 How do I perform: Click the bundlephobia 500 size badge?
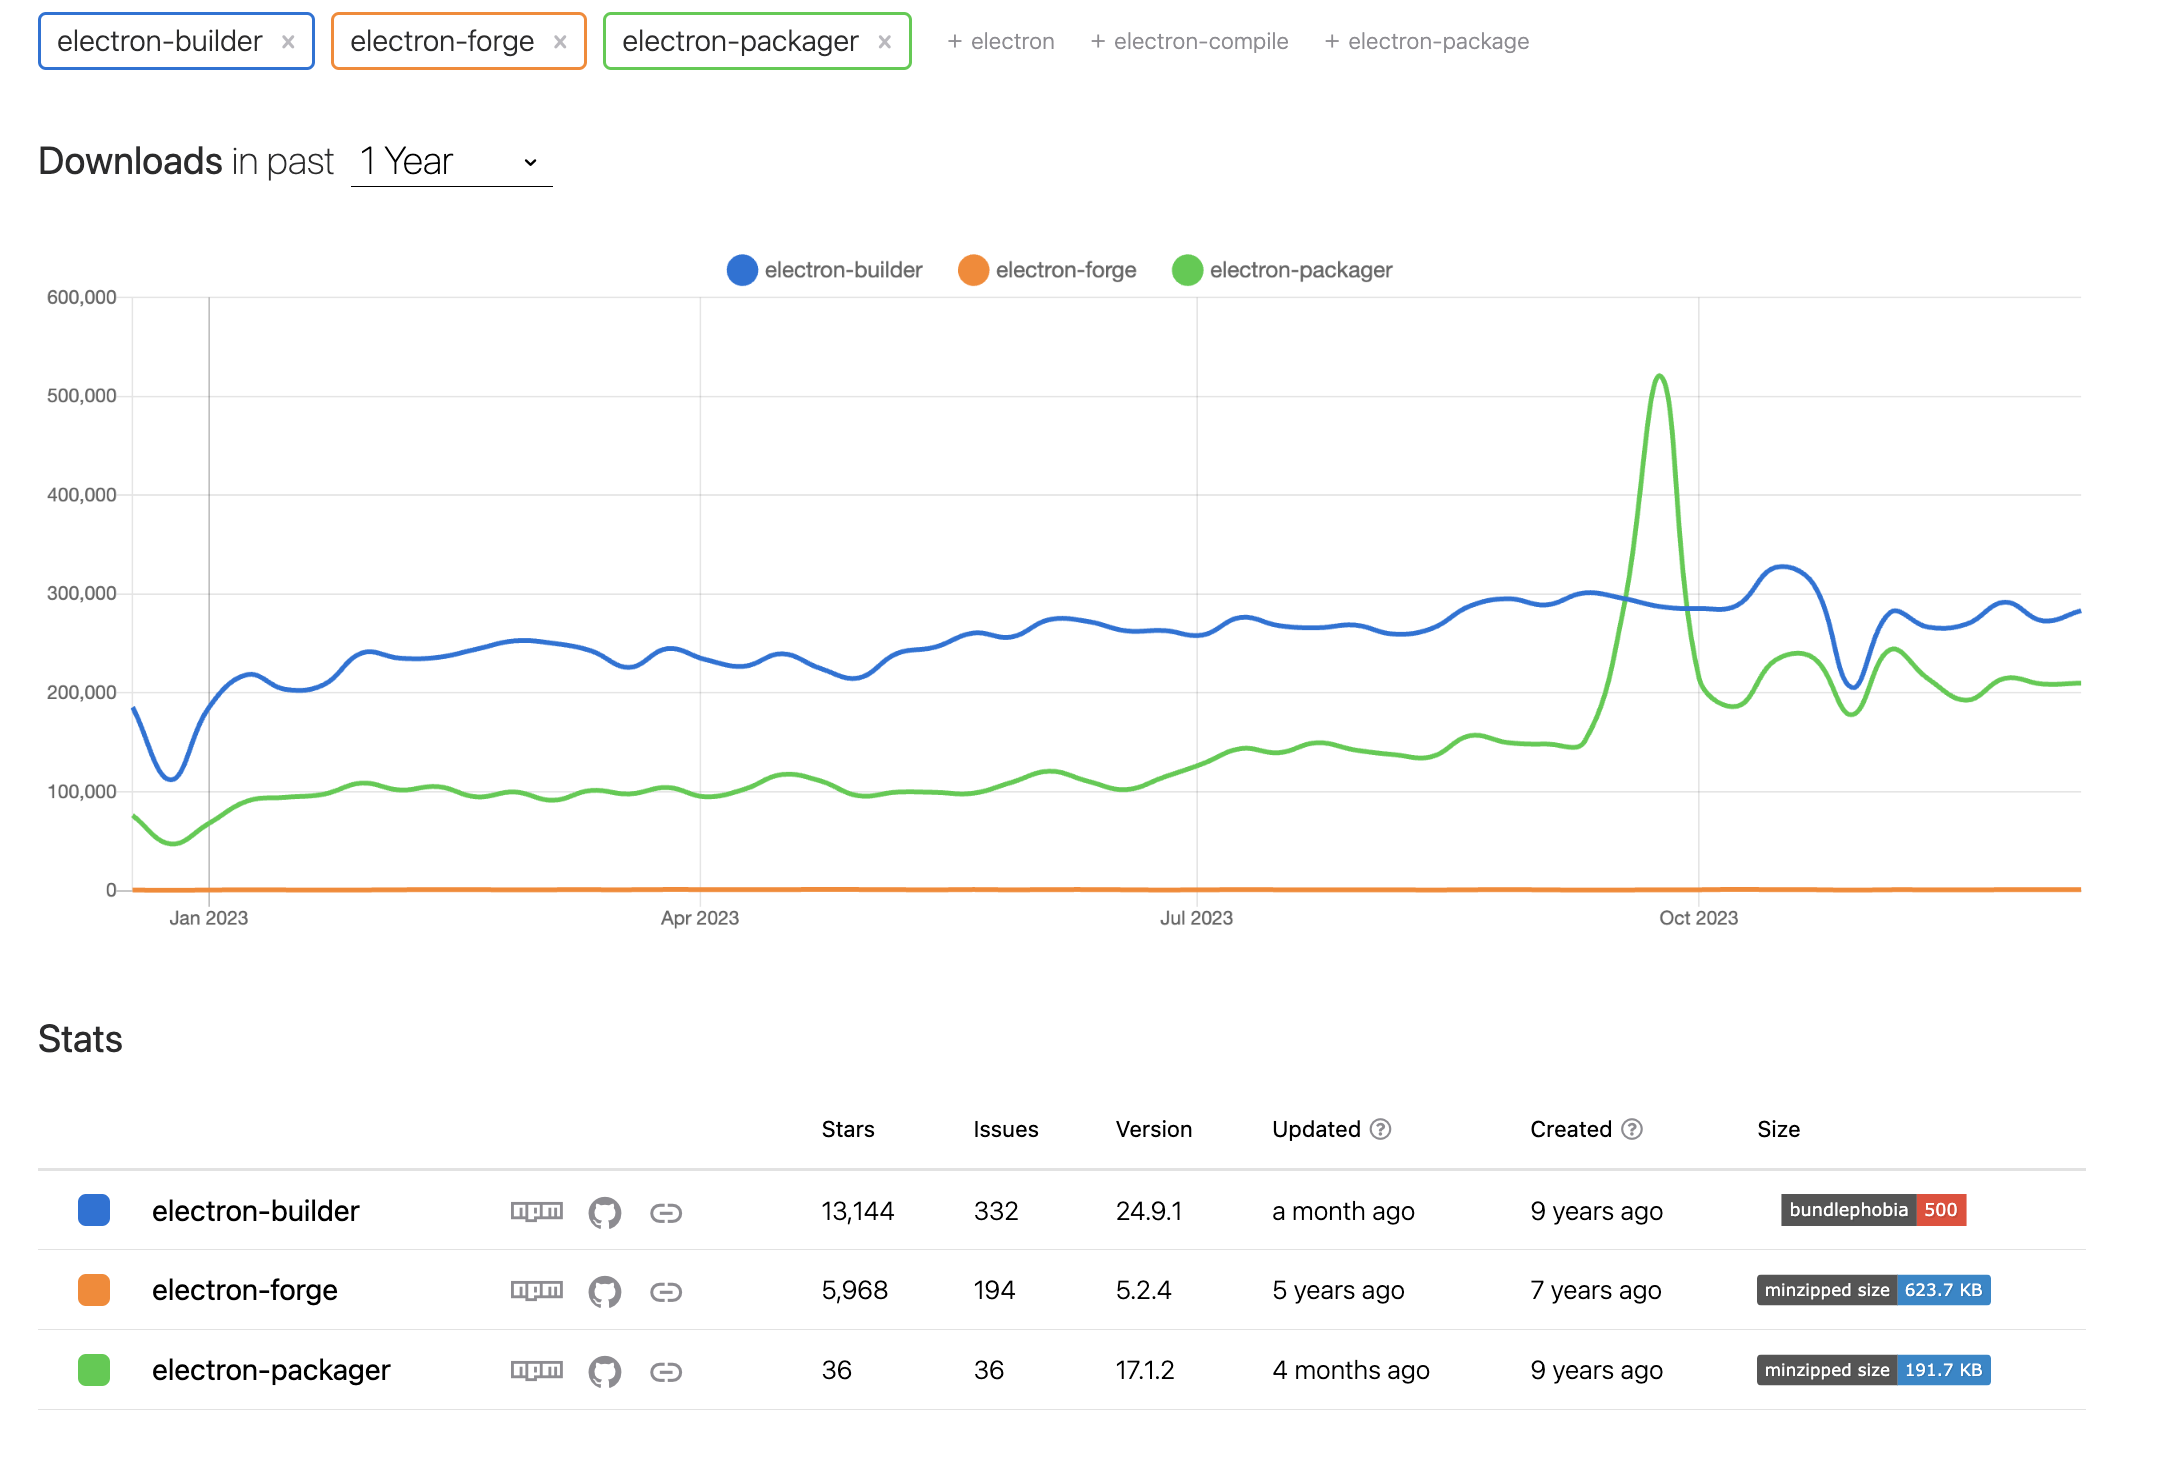coord(1872,1210)
